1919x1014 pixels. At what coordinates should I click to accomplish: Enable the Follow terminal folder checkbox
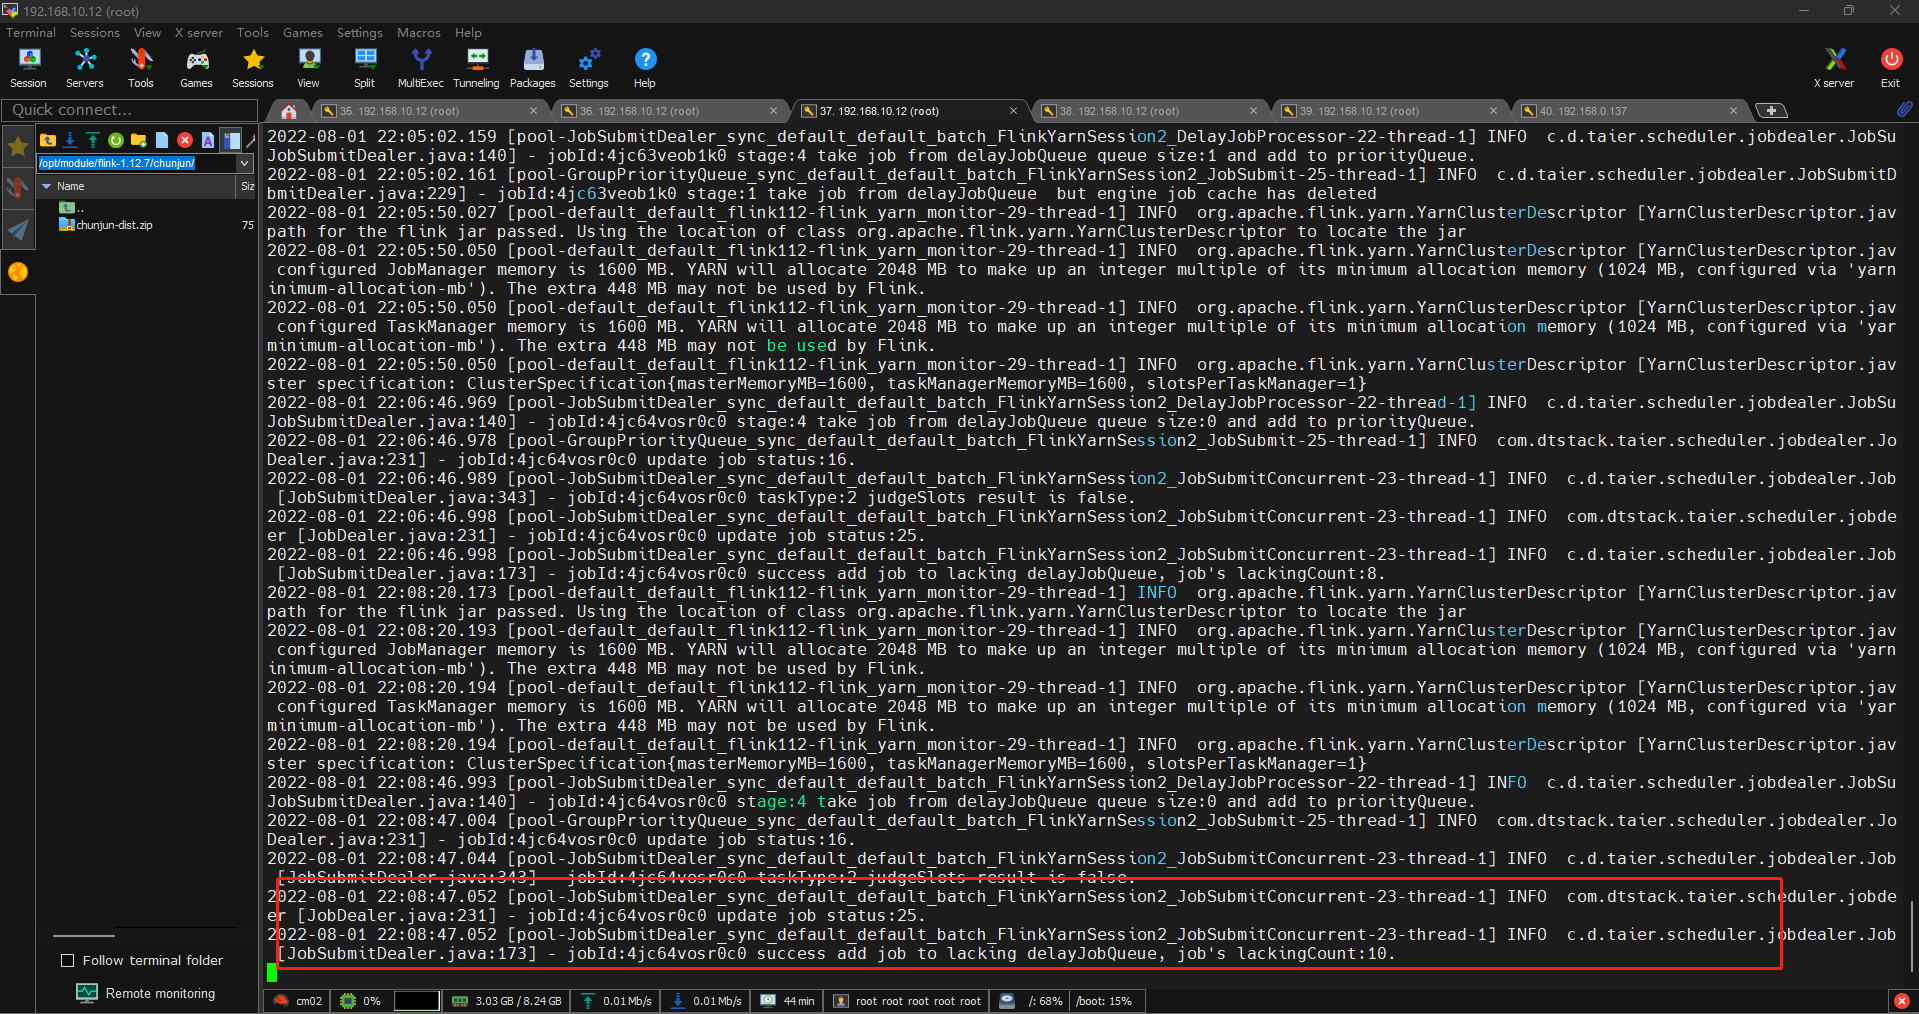(x=69, y=960)
